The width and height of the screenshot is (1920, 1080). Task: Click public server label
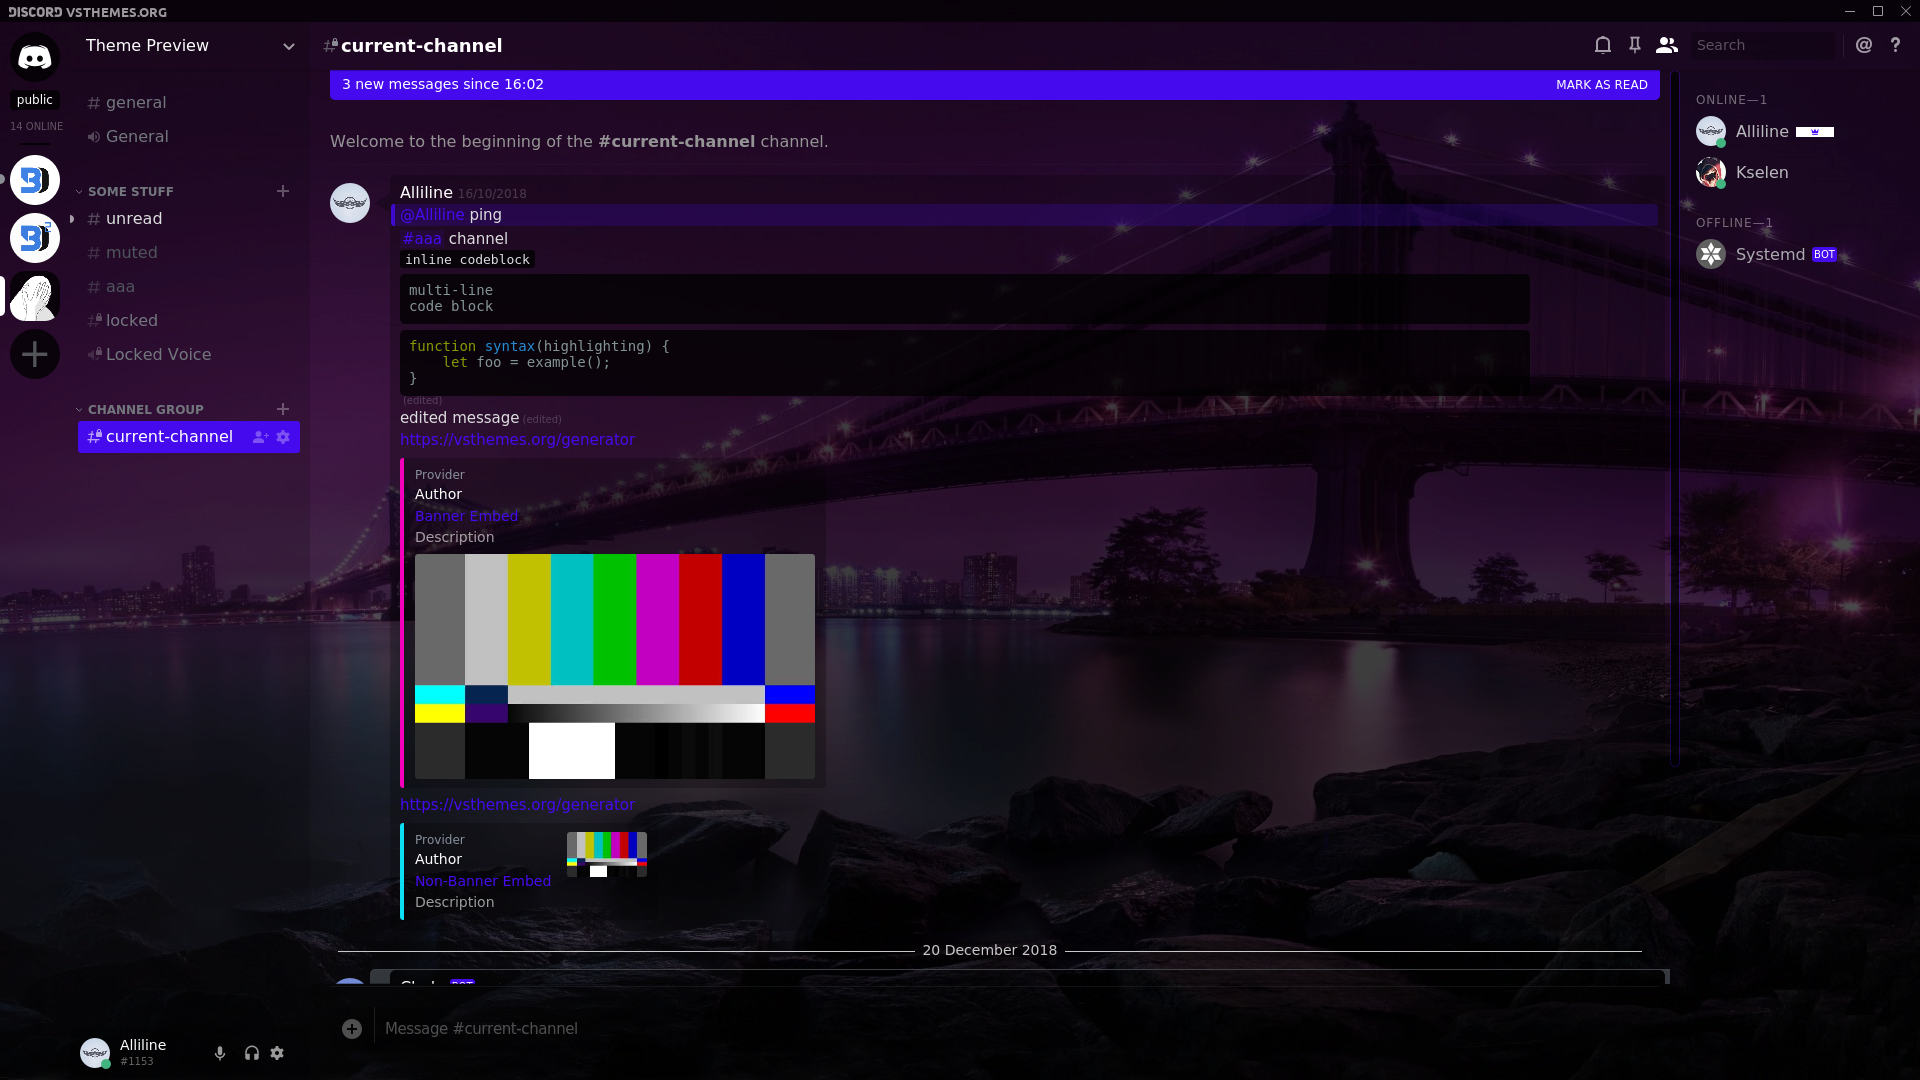(x=35, y=100)
